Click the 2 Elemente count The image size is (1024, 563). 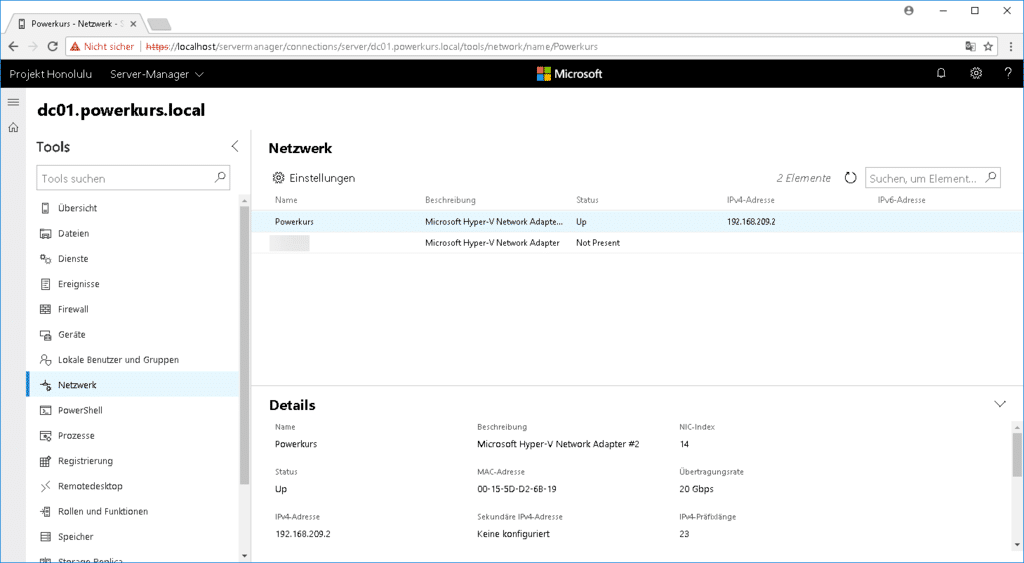coord(803,178)
